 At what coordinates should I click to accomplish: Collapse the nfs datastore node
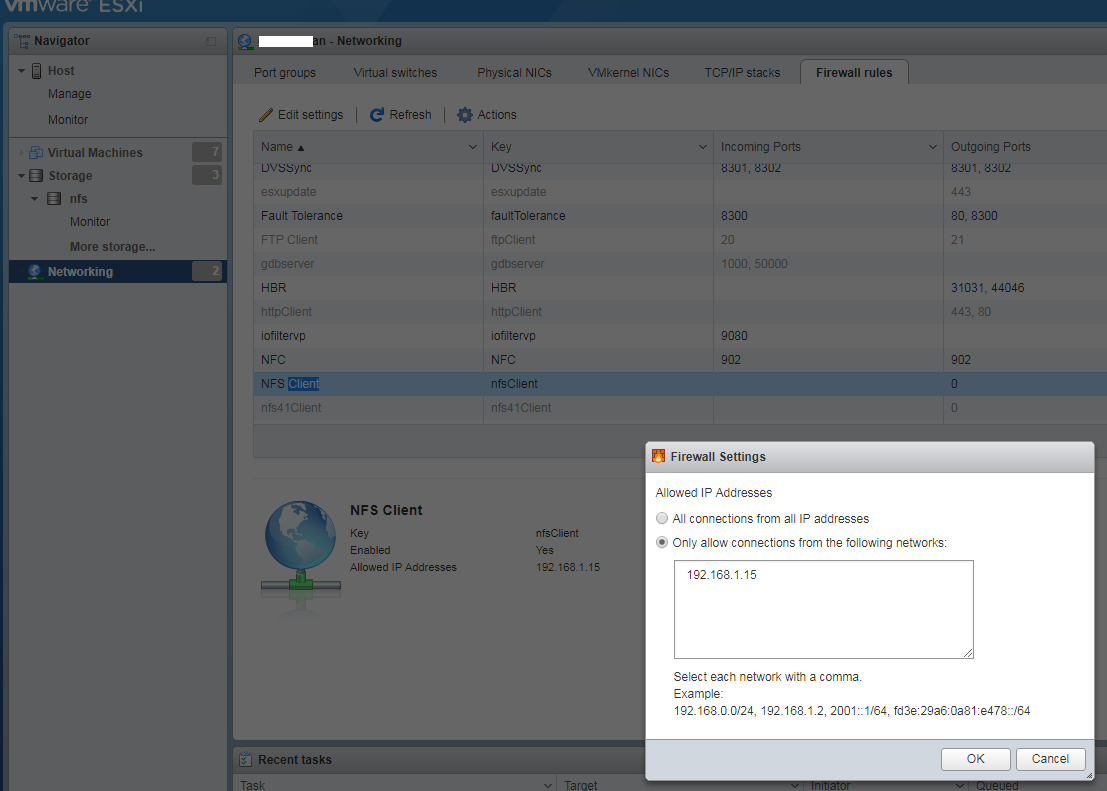coord(35,199)
